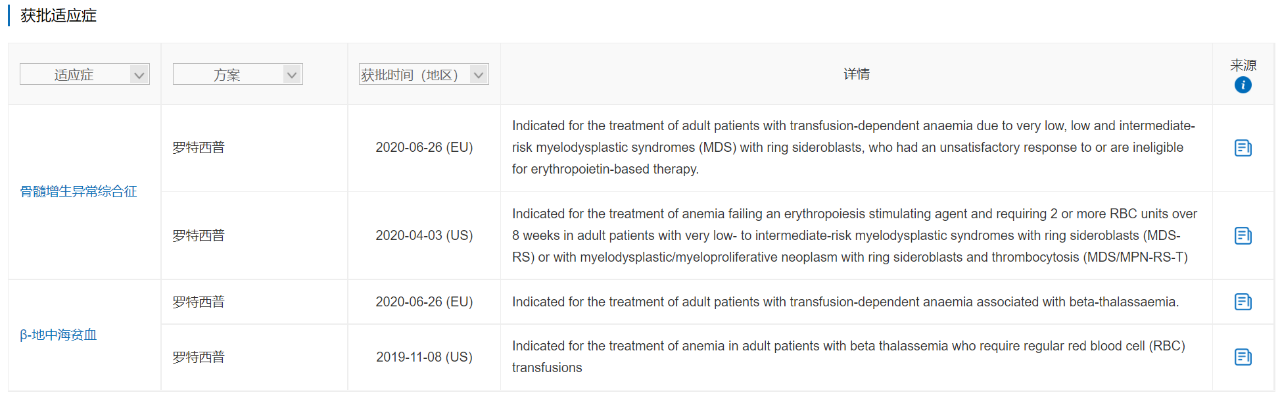Click the 来源 column header label

(x=1243, y=65)
